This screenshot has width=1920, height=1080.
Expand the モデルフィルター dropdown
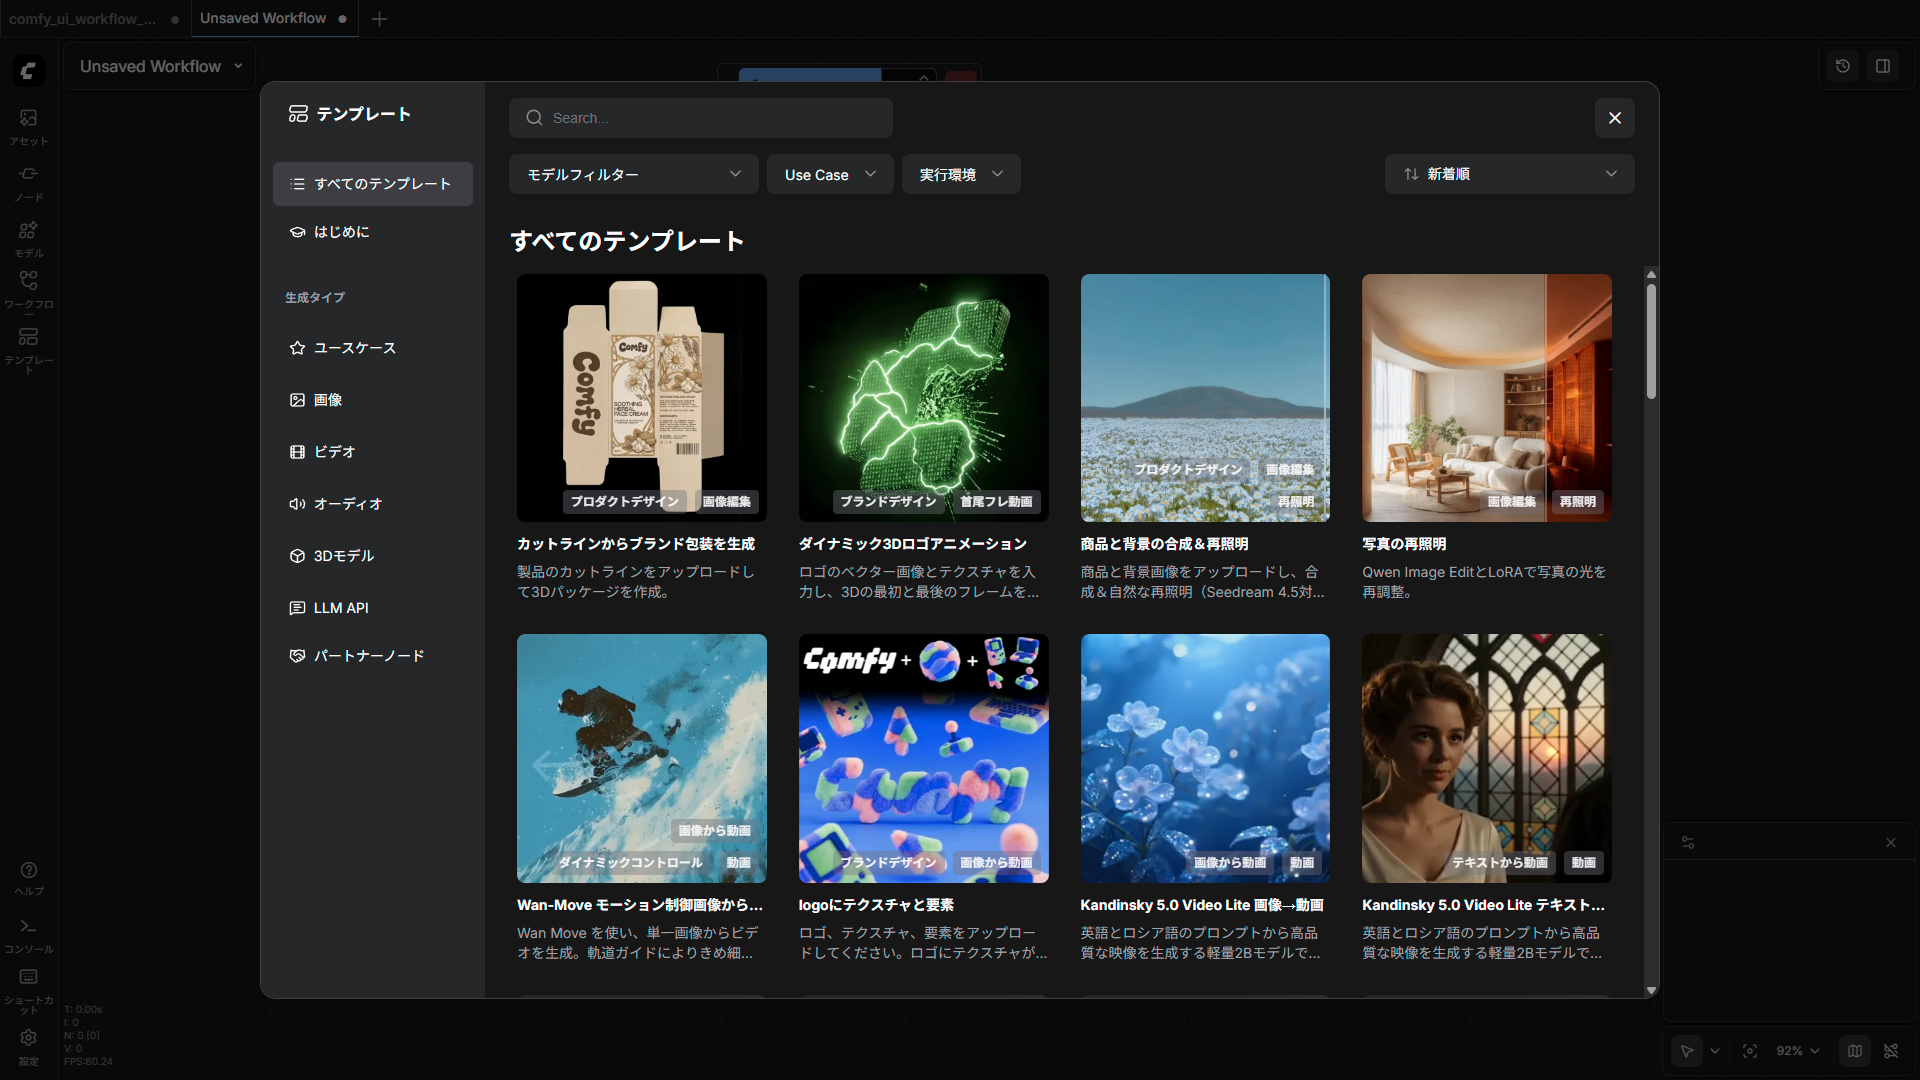[633, 174]
